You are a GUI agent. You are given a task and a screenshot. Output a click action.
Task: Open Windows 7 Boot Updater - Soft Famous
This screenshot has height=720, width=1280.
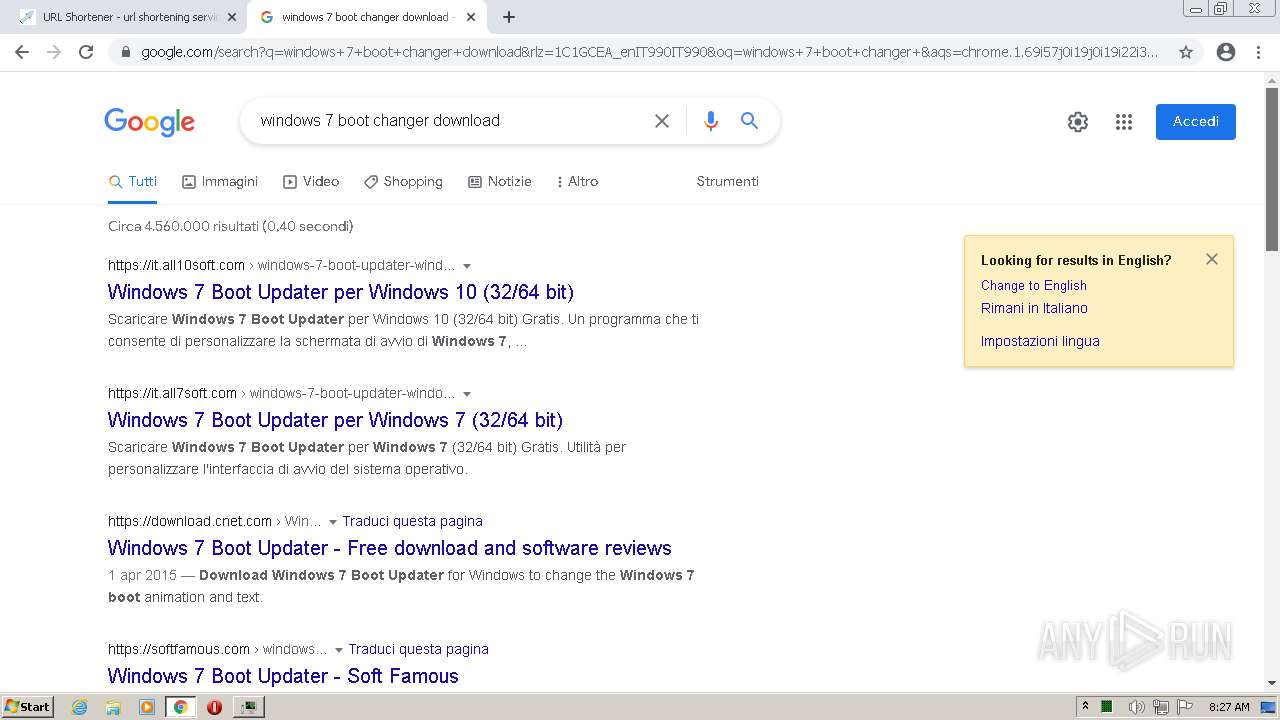pos(283,677)
